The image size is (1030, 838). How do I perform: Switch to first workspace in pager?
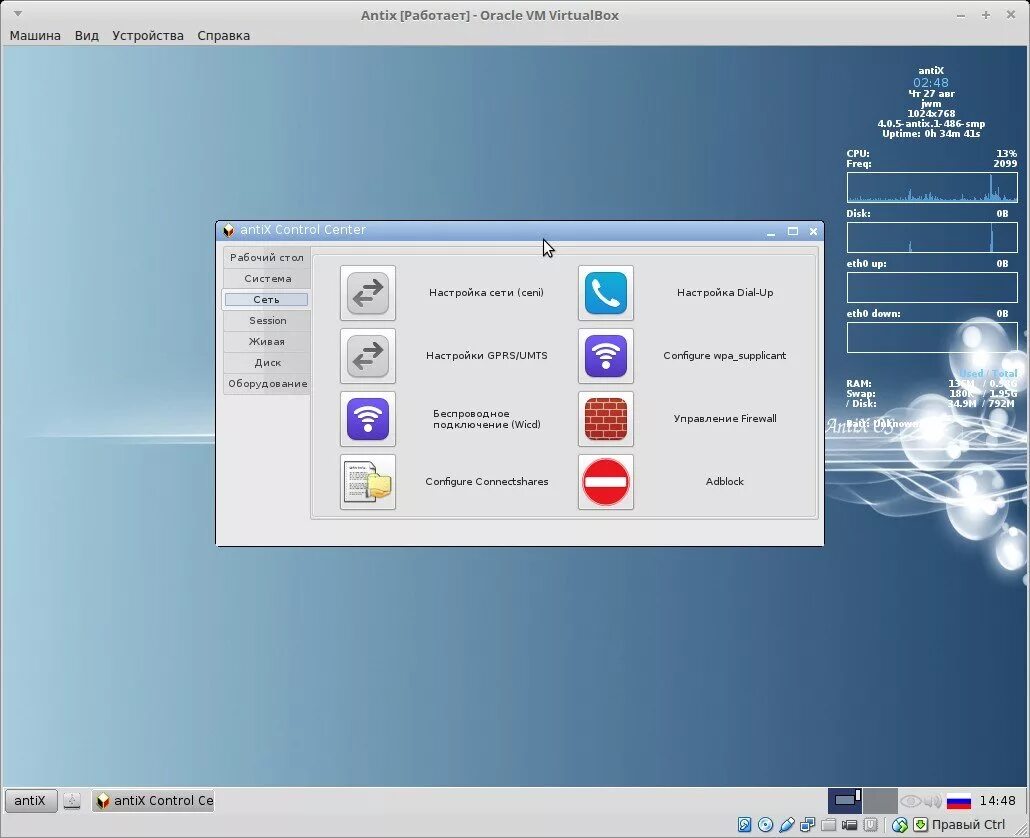[845, 801]
